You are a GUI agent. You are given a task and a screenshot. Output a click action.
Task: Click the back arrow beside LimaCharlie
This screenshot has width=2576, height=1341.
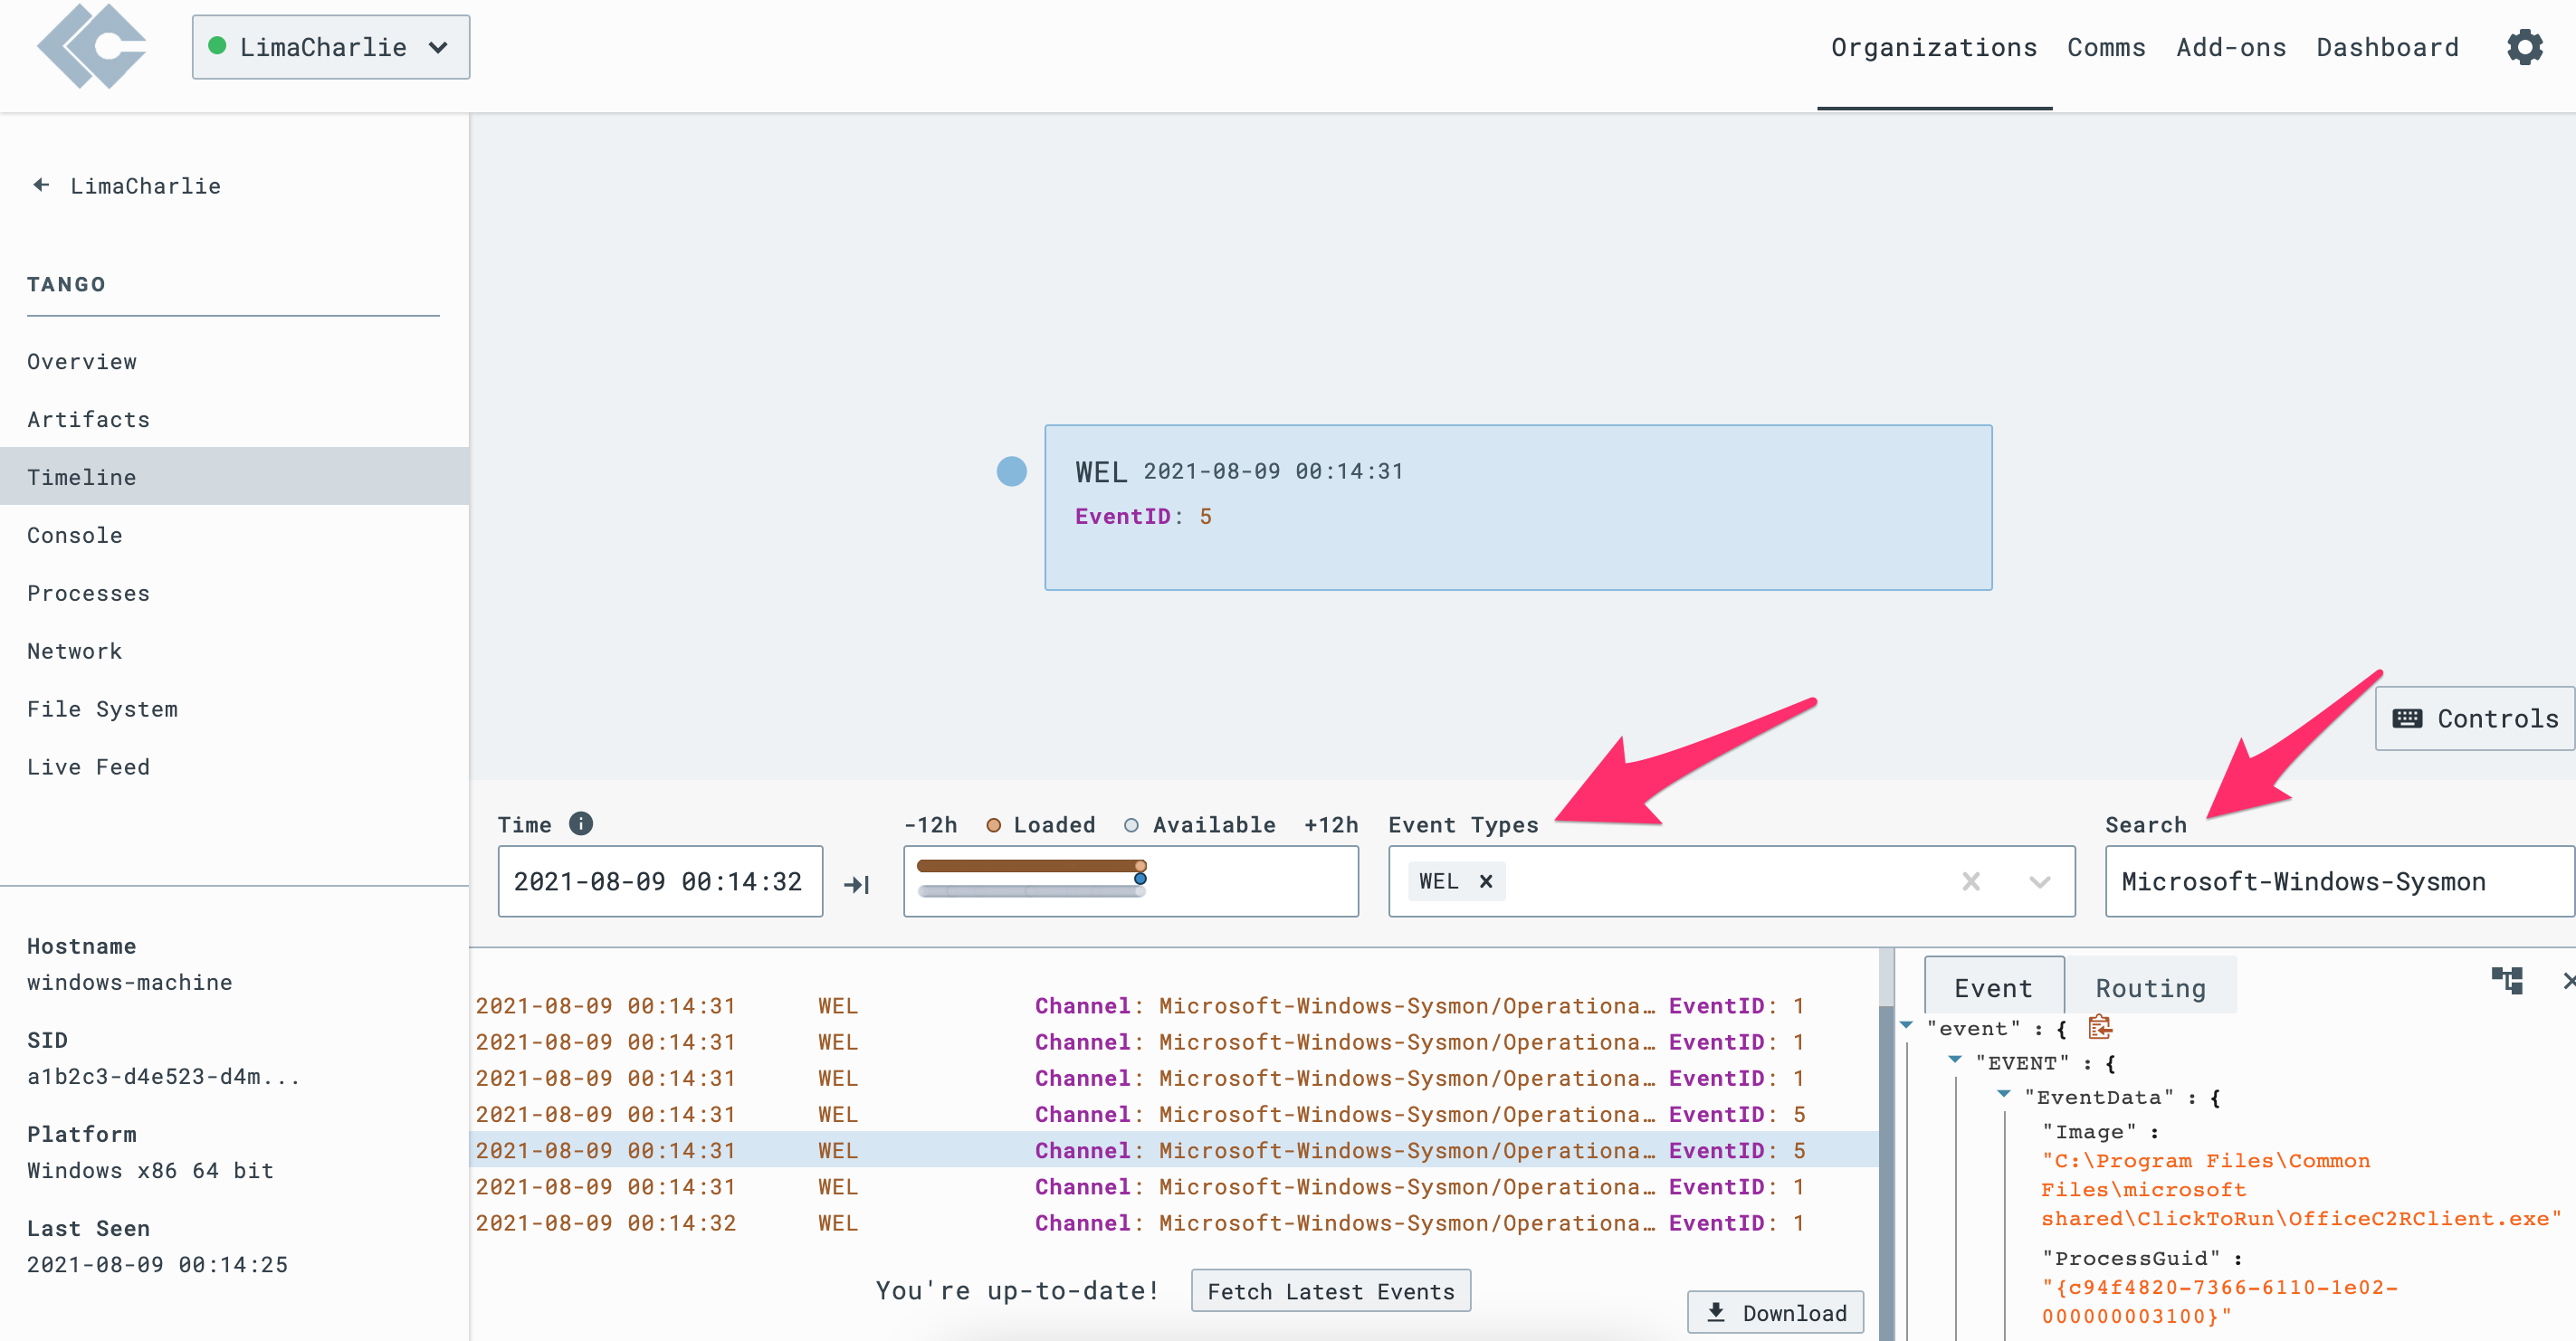41,185
